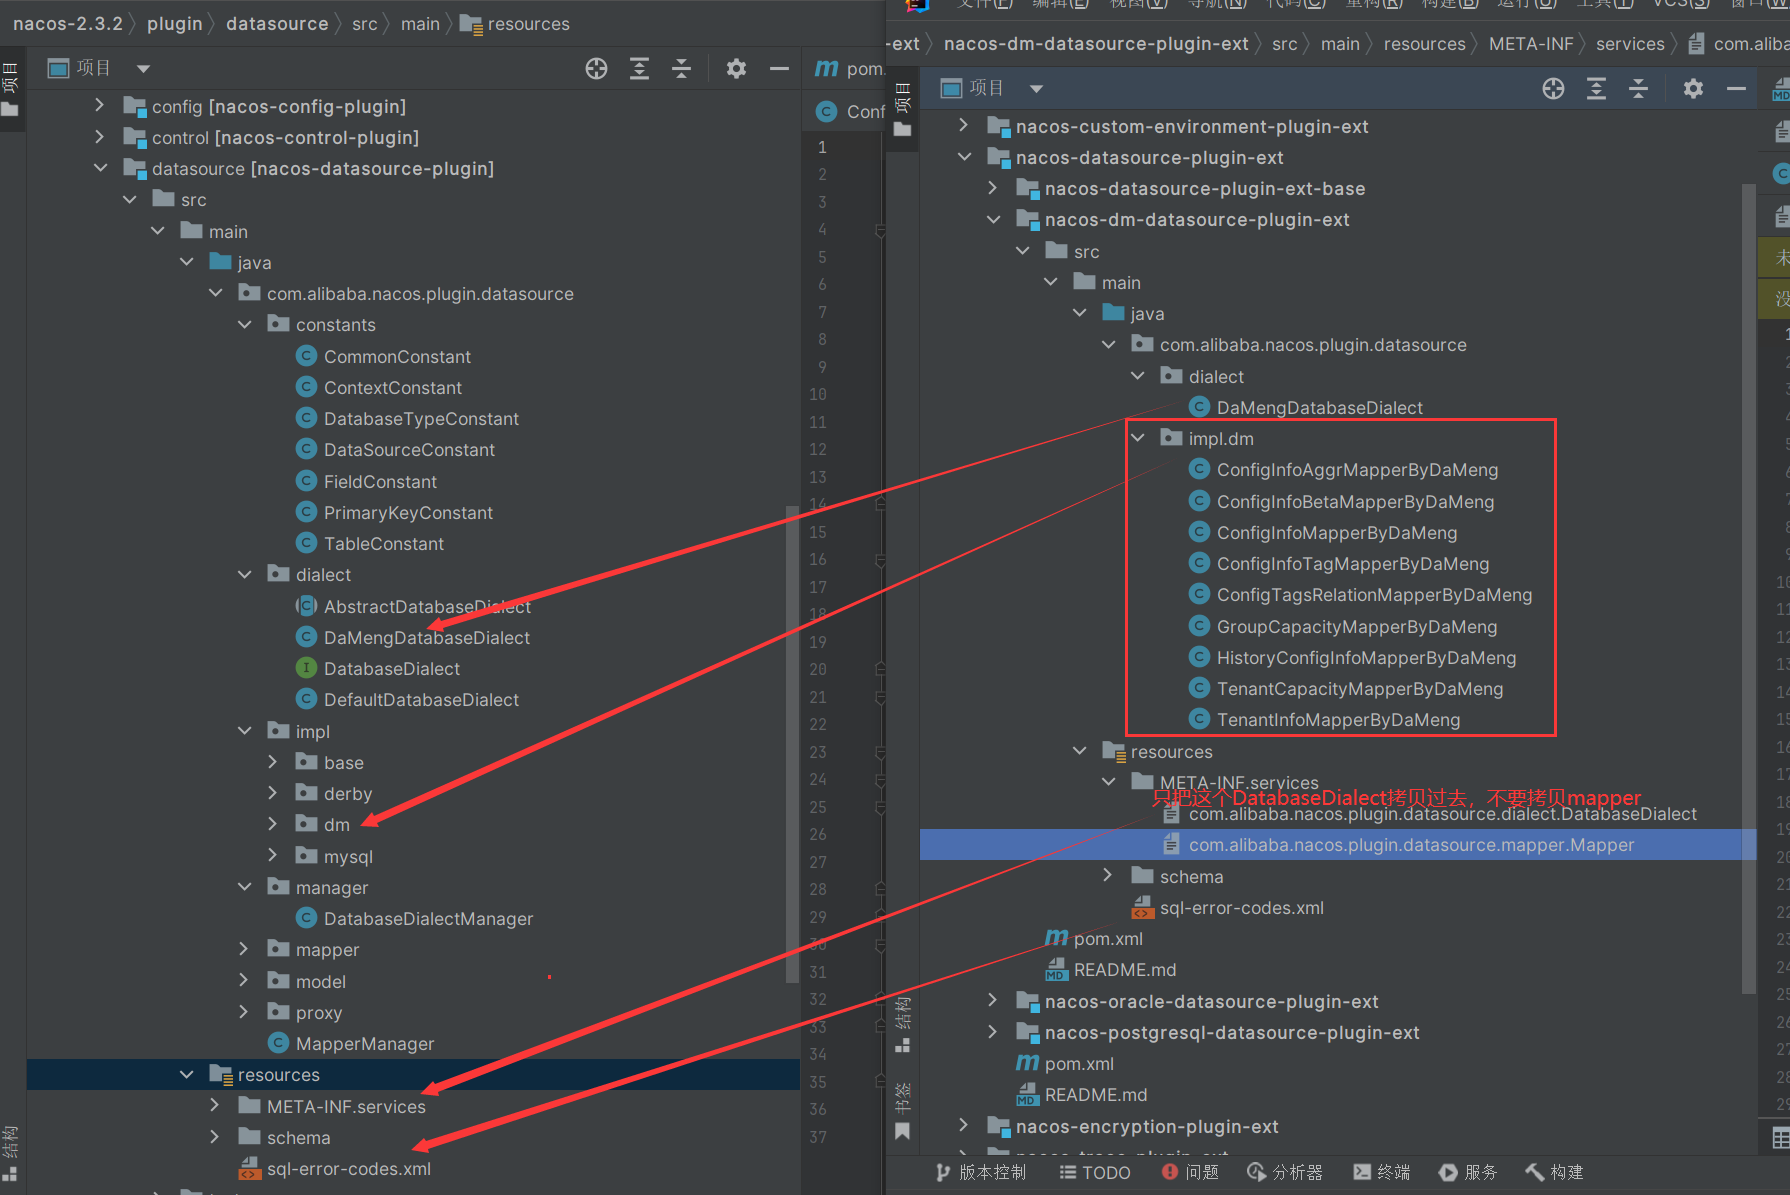Select DaMengDatabaseDialect class in left tree

(426, 637)
